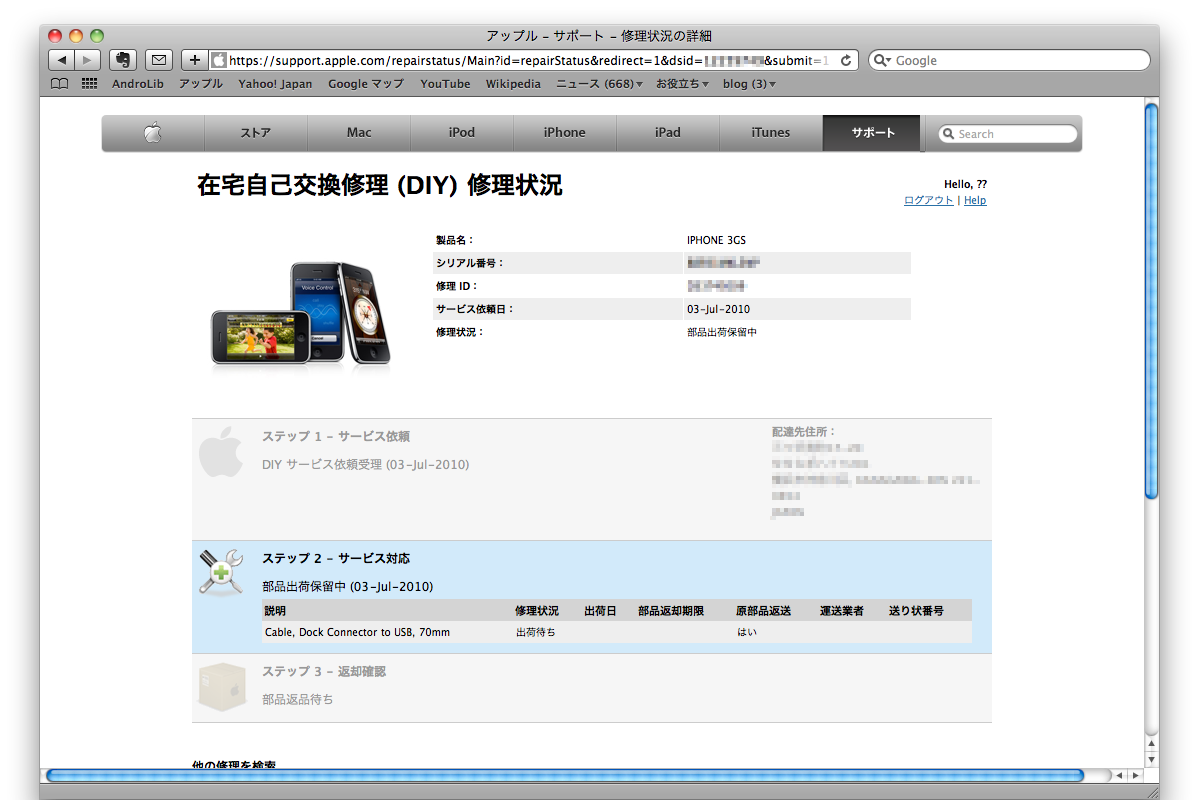Screen dimensions: 1199x800
Task: Expand the お役立ち bookmark folder
Action: (x=682, y=83)
